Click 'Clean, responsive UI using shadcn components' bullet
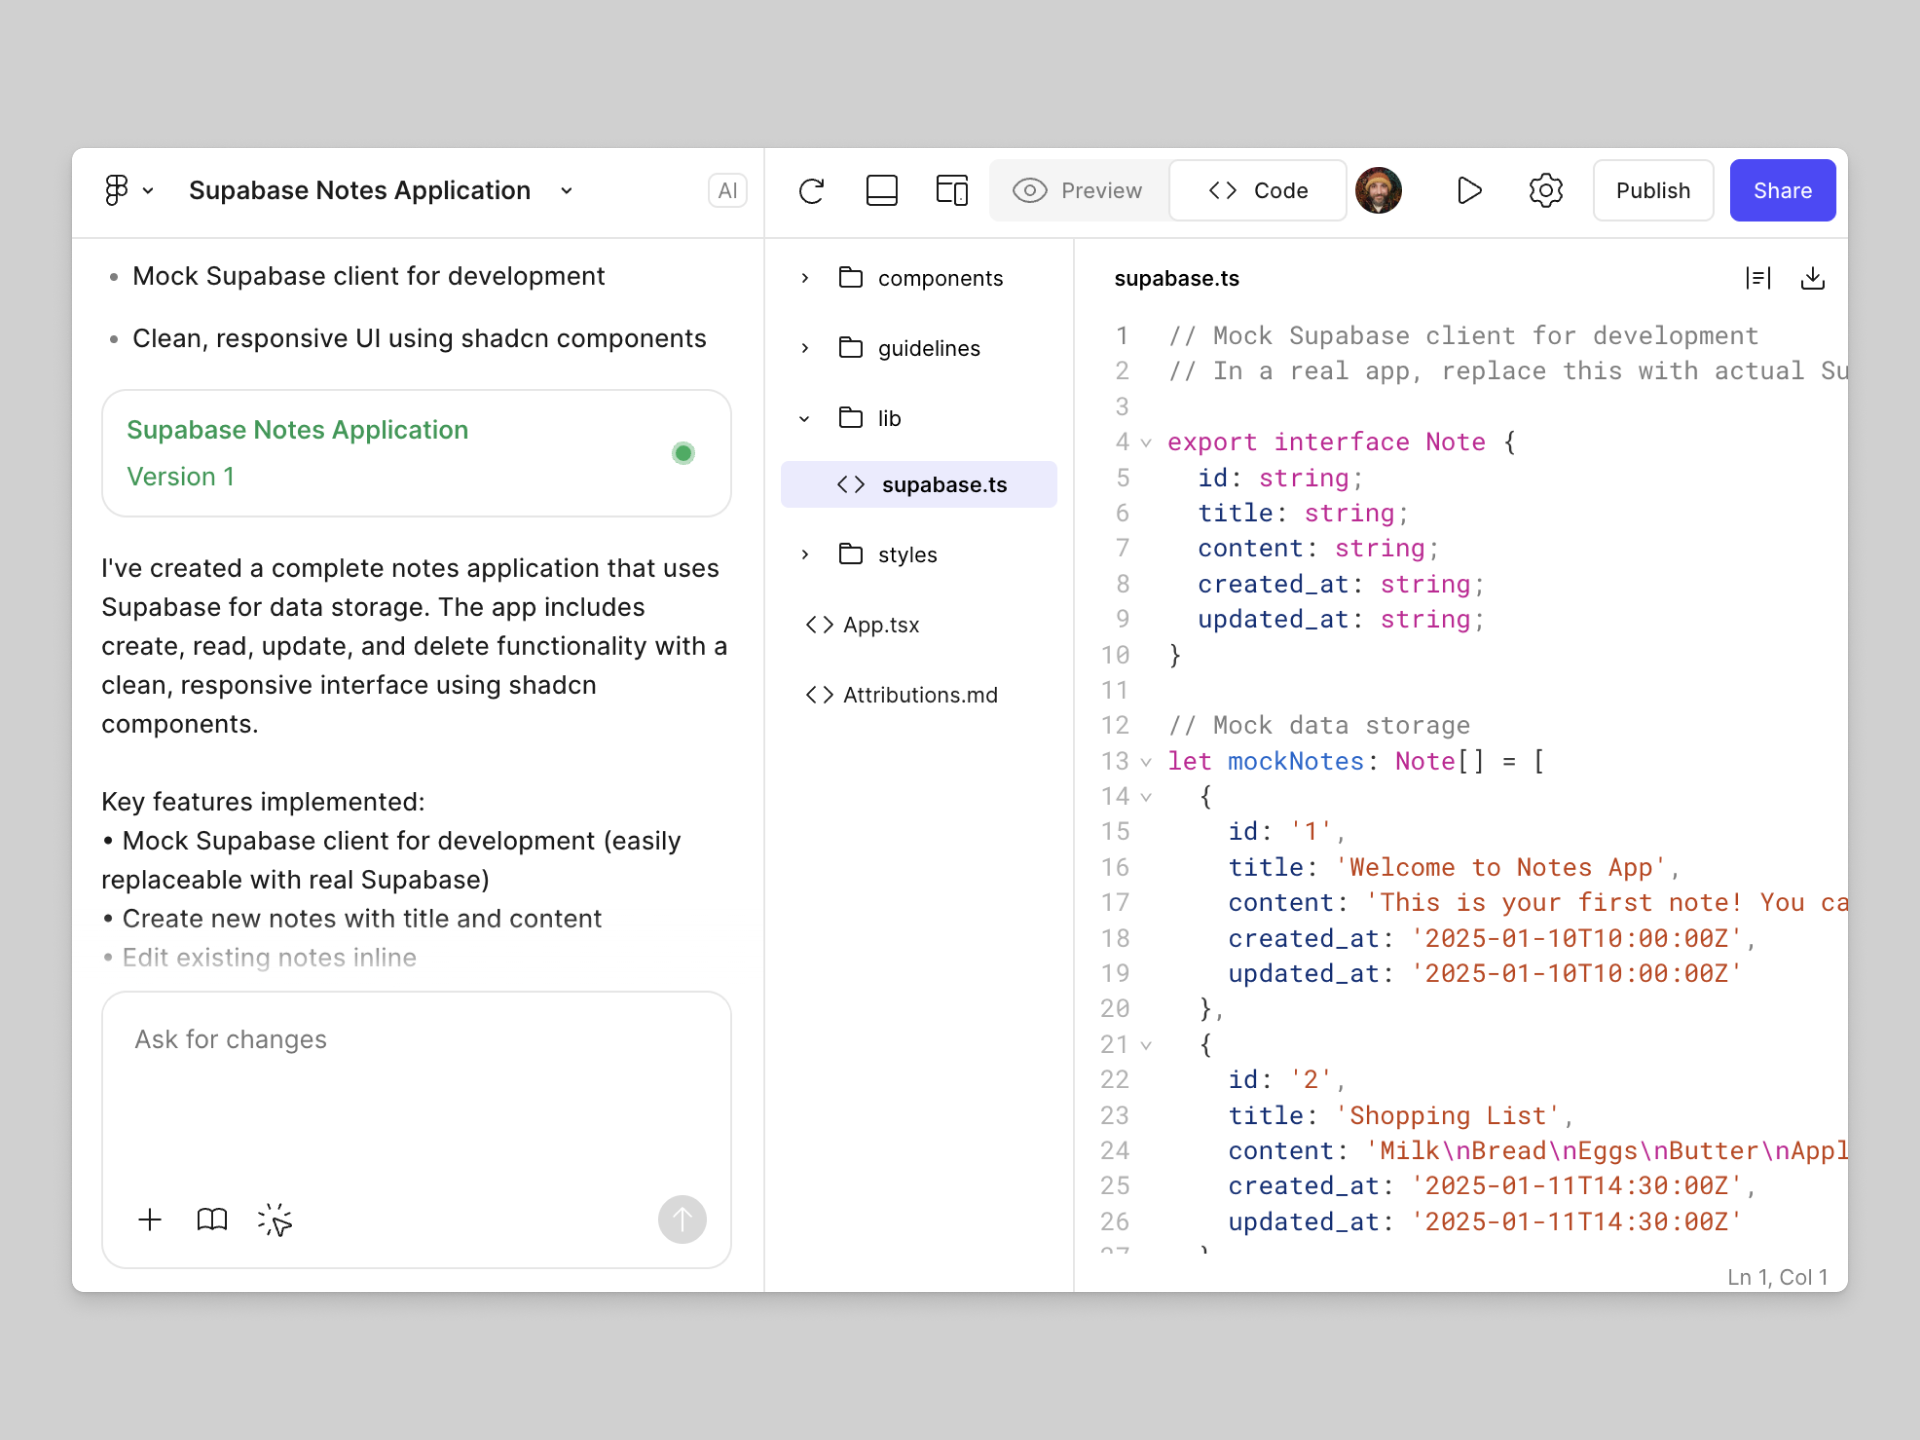The width and height of the screenshot is (1920, 1440). (x=419, y=339)
